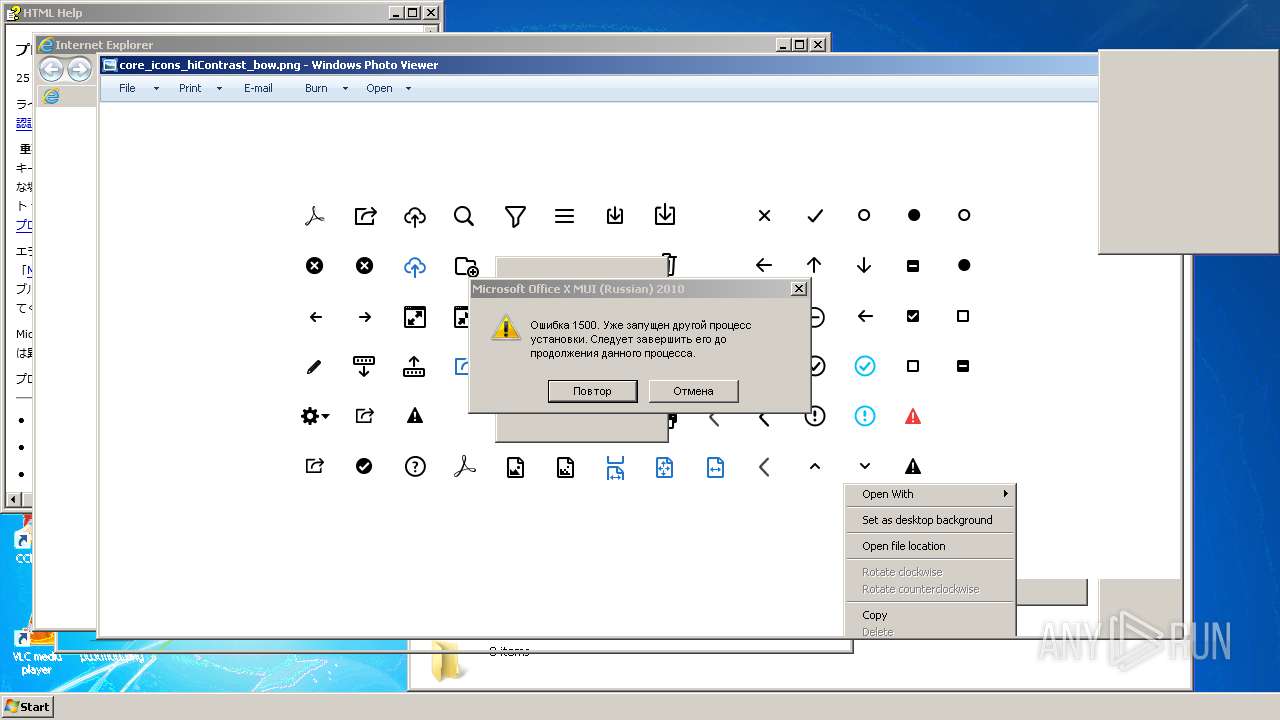Click the plain checkmark icon in image
This screenshot has width=1280, height=720.
click(x=815, y=215)
